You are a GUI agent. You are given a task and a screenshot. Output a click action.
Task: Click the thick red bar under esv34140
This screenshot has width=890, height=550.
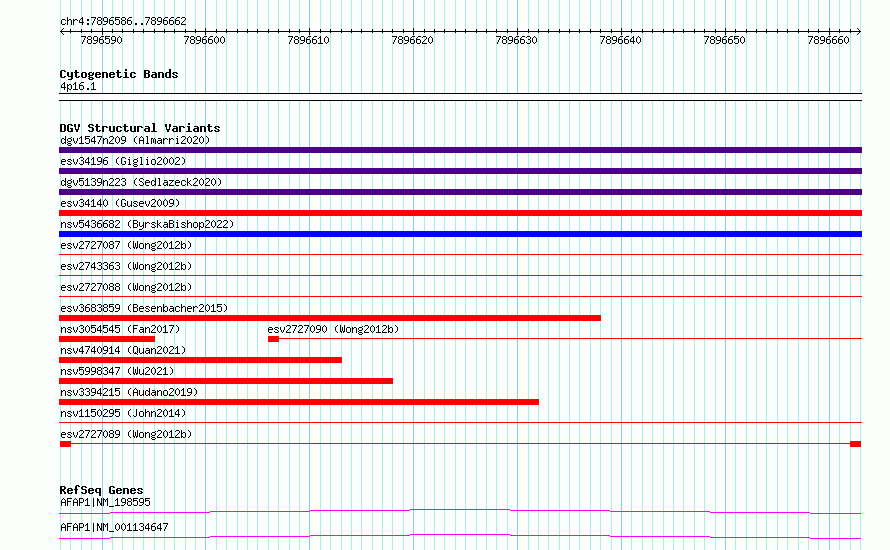(x=460, y=213)
